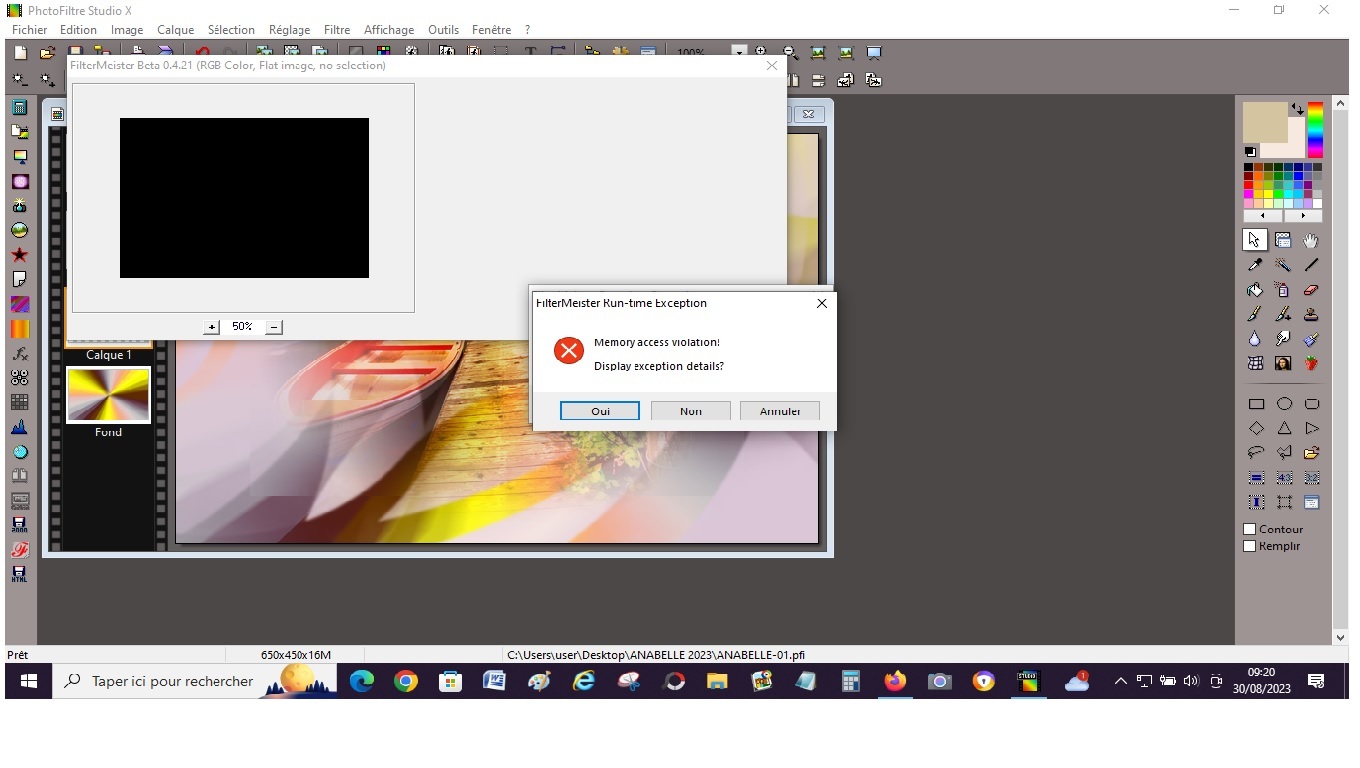
Task: Select the Mona Lisa art tool
Action: 1283,363
